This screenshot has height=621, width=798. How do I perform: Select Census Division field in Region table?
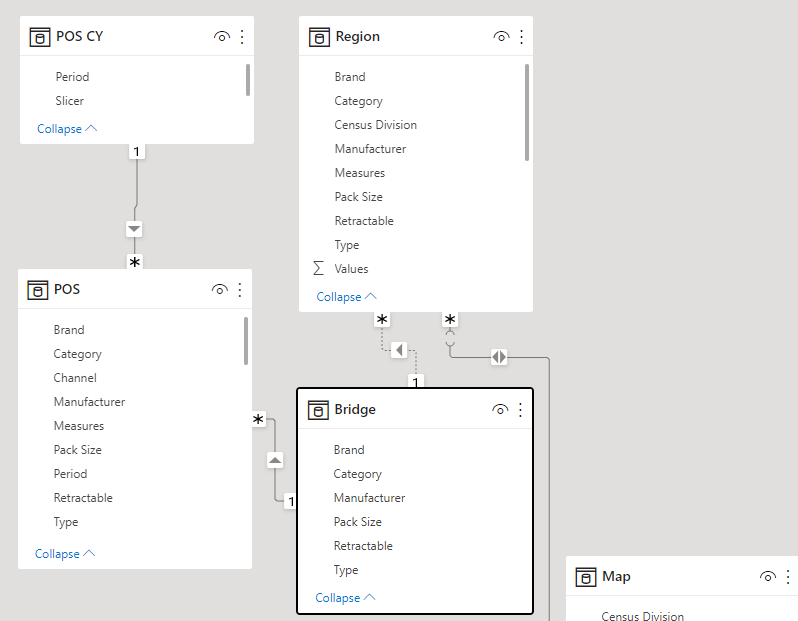pos(376,125)
